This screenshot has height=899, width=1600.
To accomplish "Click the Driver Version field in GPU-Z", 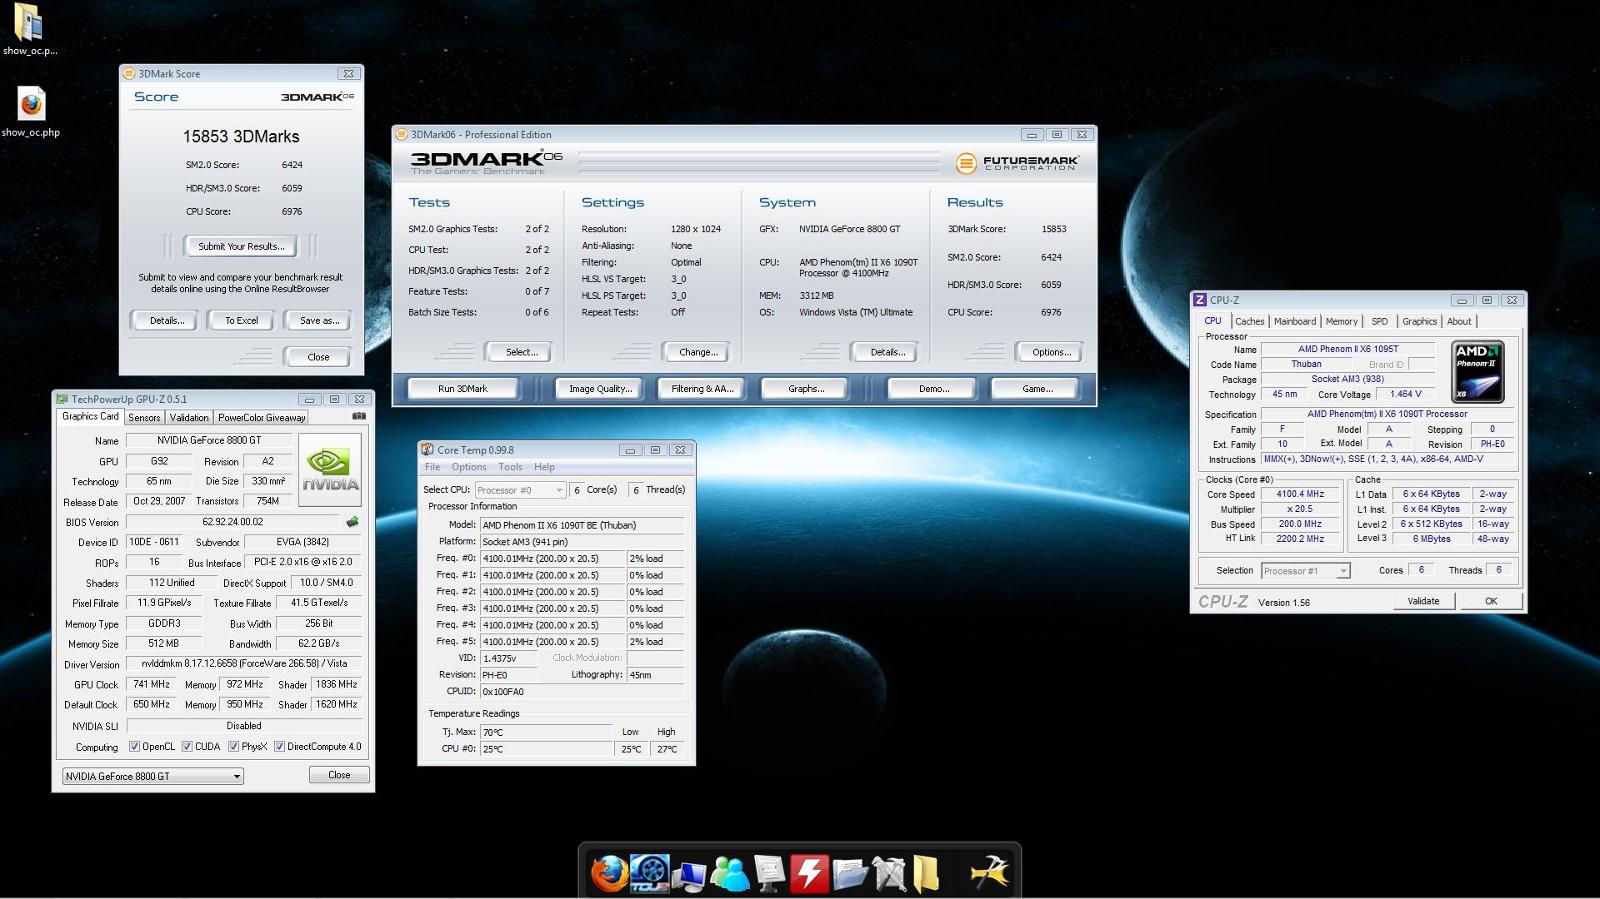I will click(244, 663).
